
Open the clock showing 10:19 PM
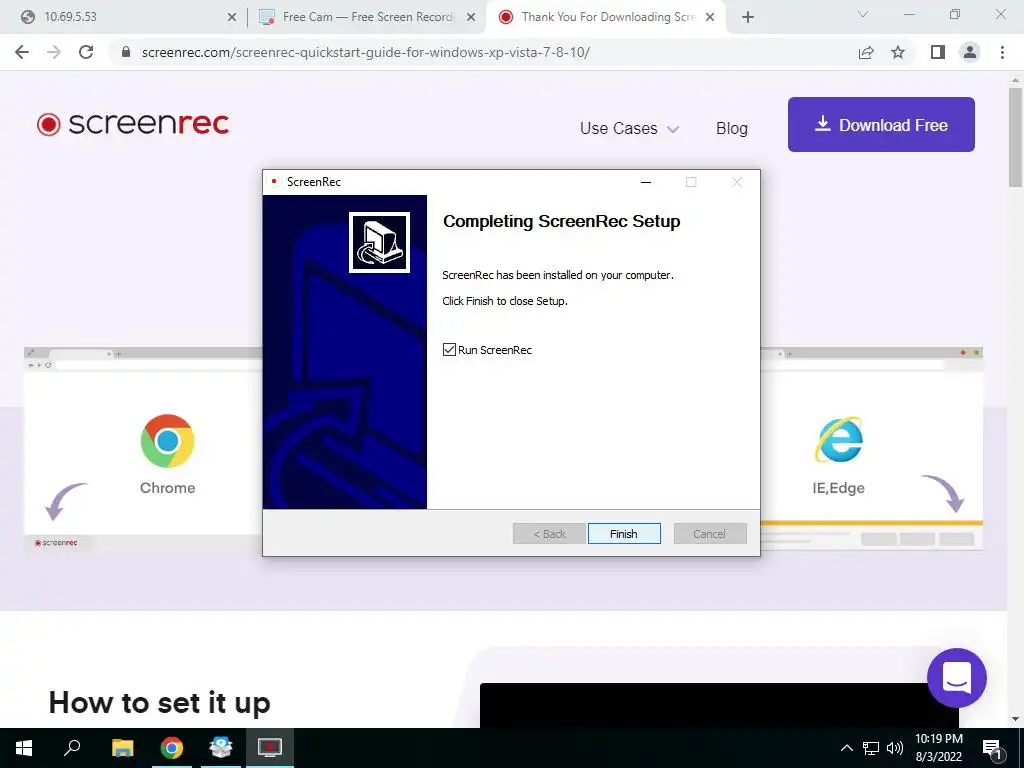(939, 748)
